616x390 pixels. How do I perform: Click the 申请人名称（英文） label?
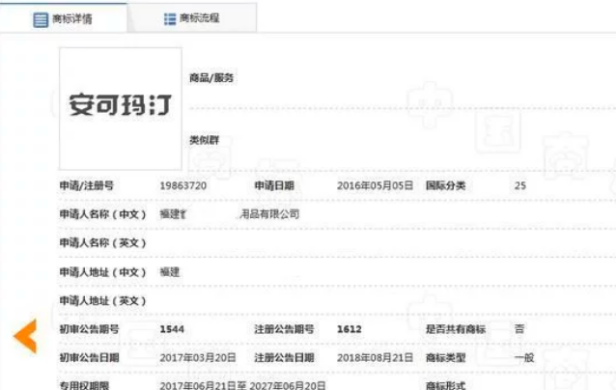coord(103,243)
